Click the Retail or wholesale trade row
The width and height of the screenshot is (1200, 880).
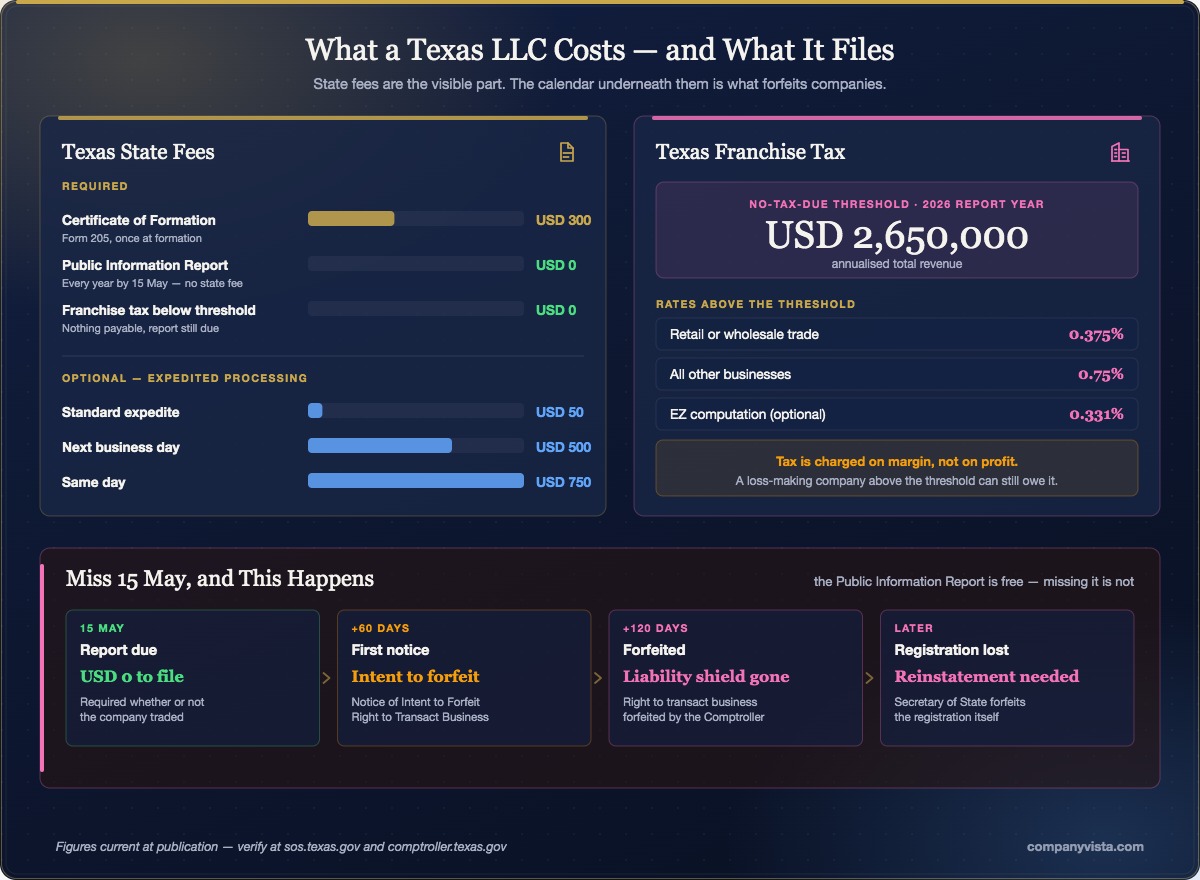click(x=897, y=334)
